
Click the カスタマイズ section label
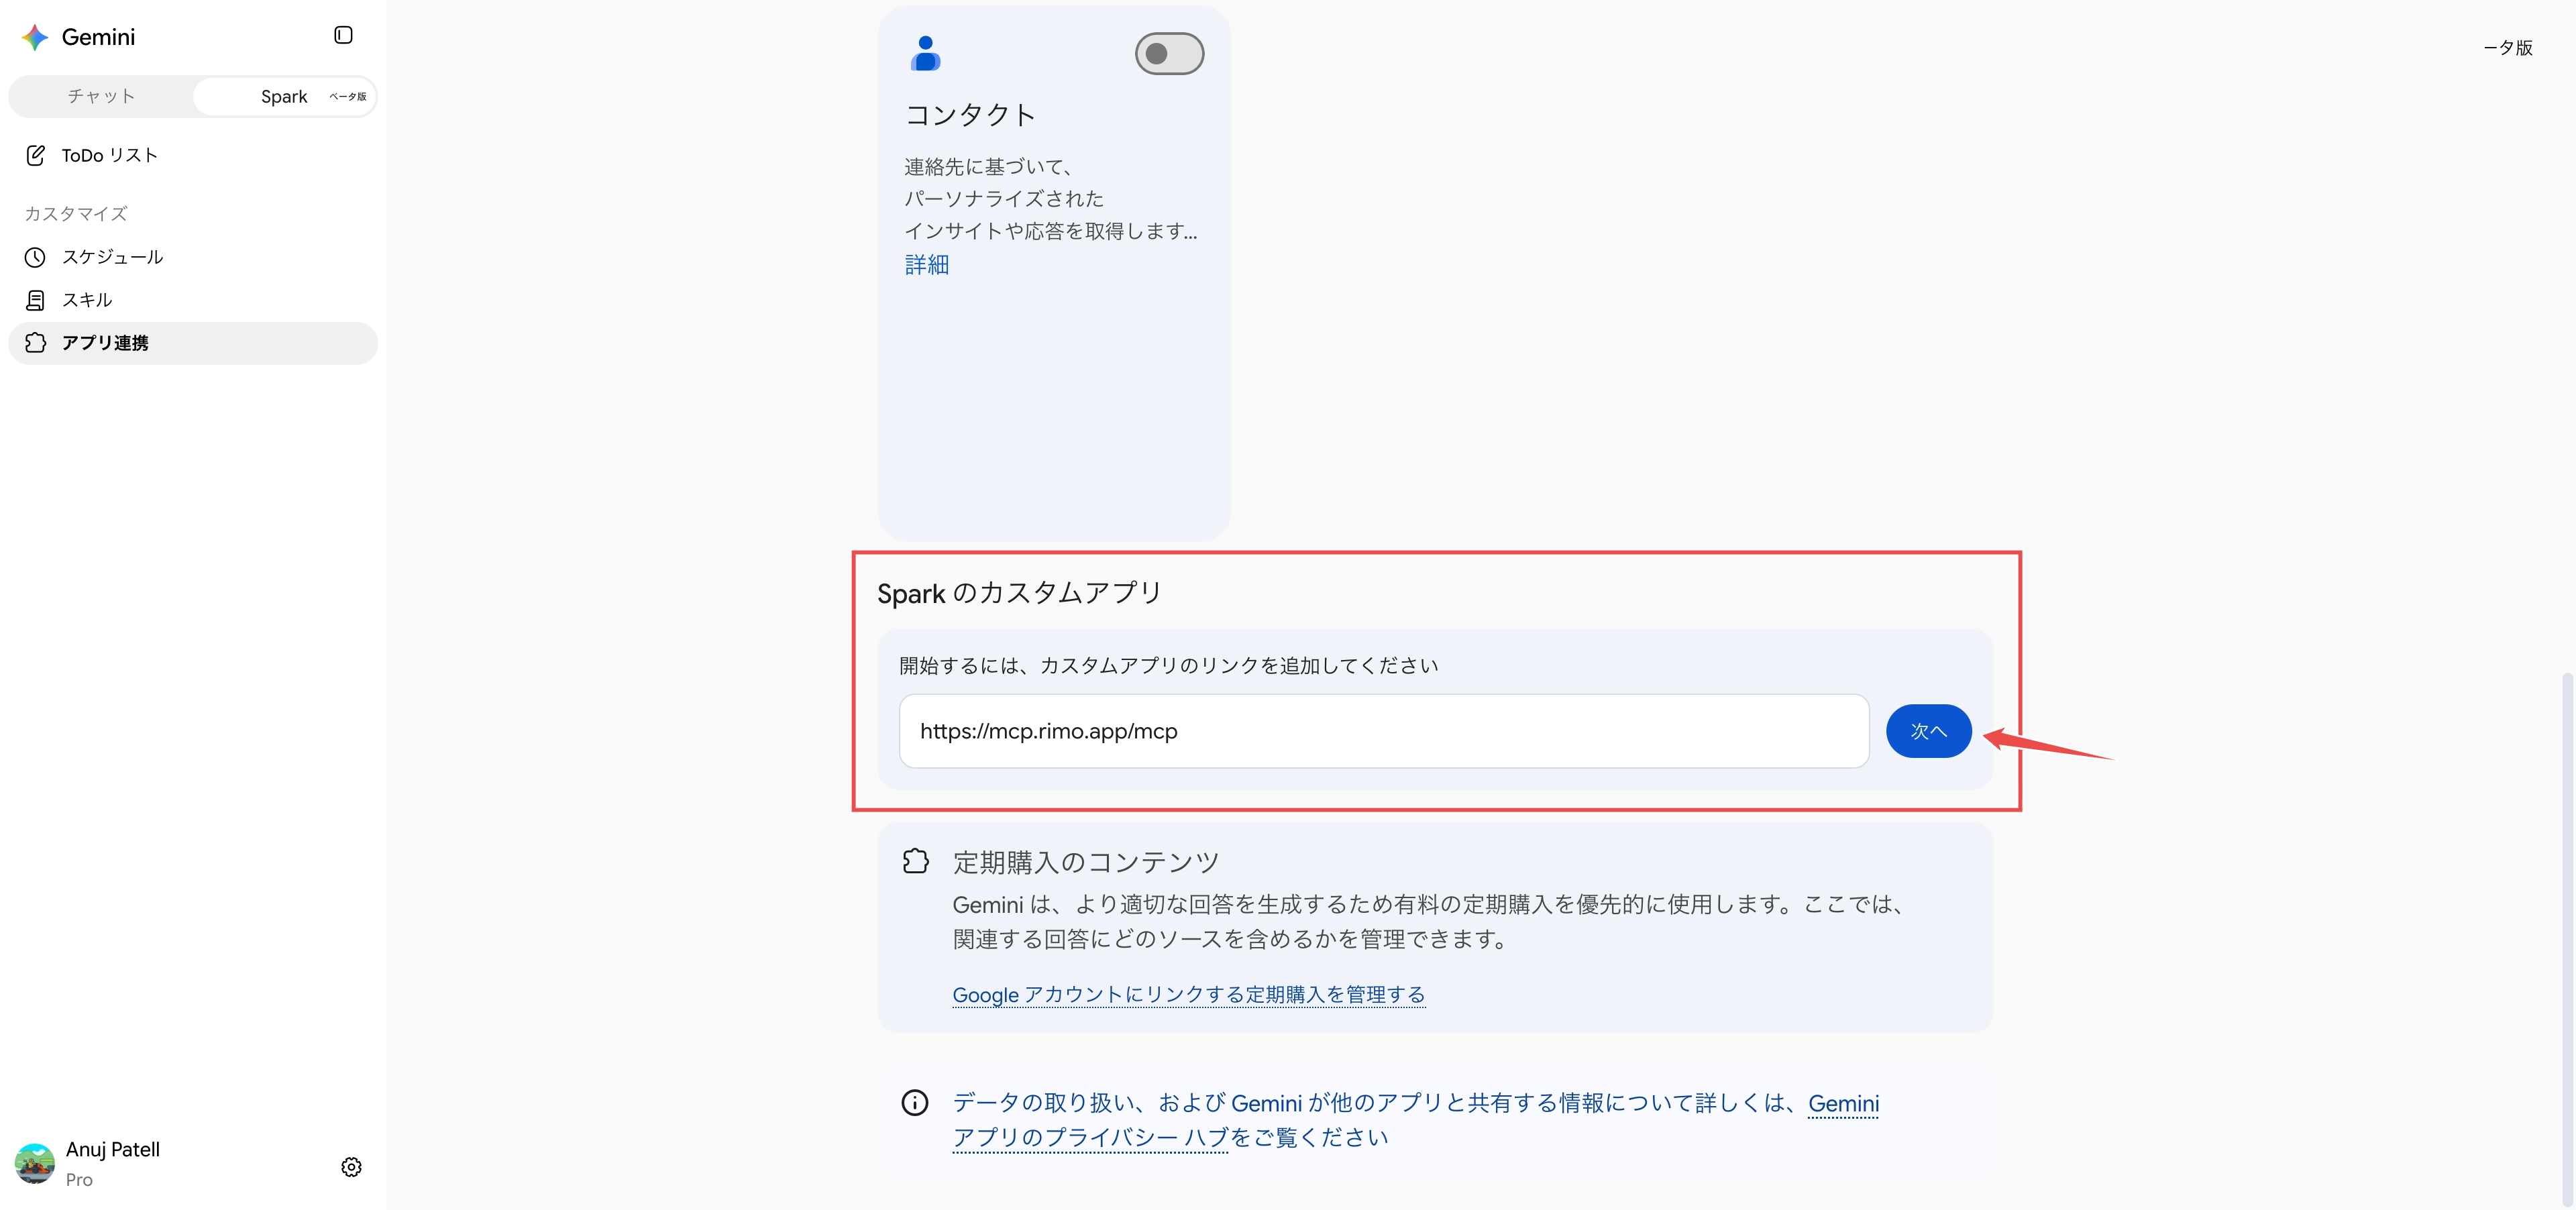pyautogui.click(x=76, y=213)
